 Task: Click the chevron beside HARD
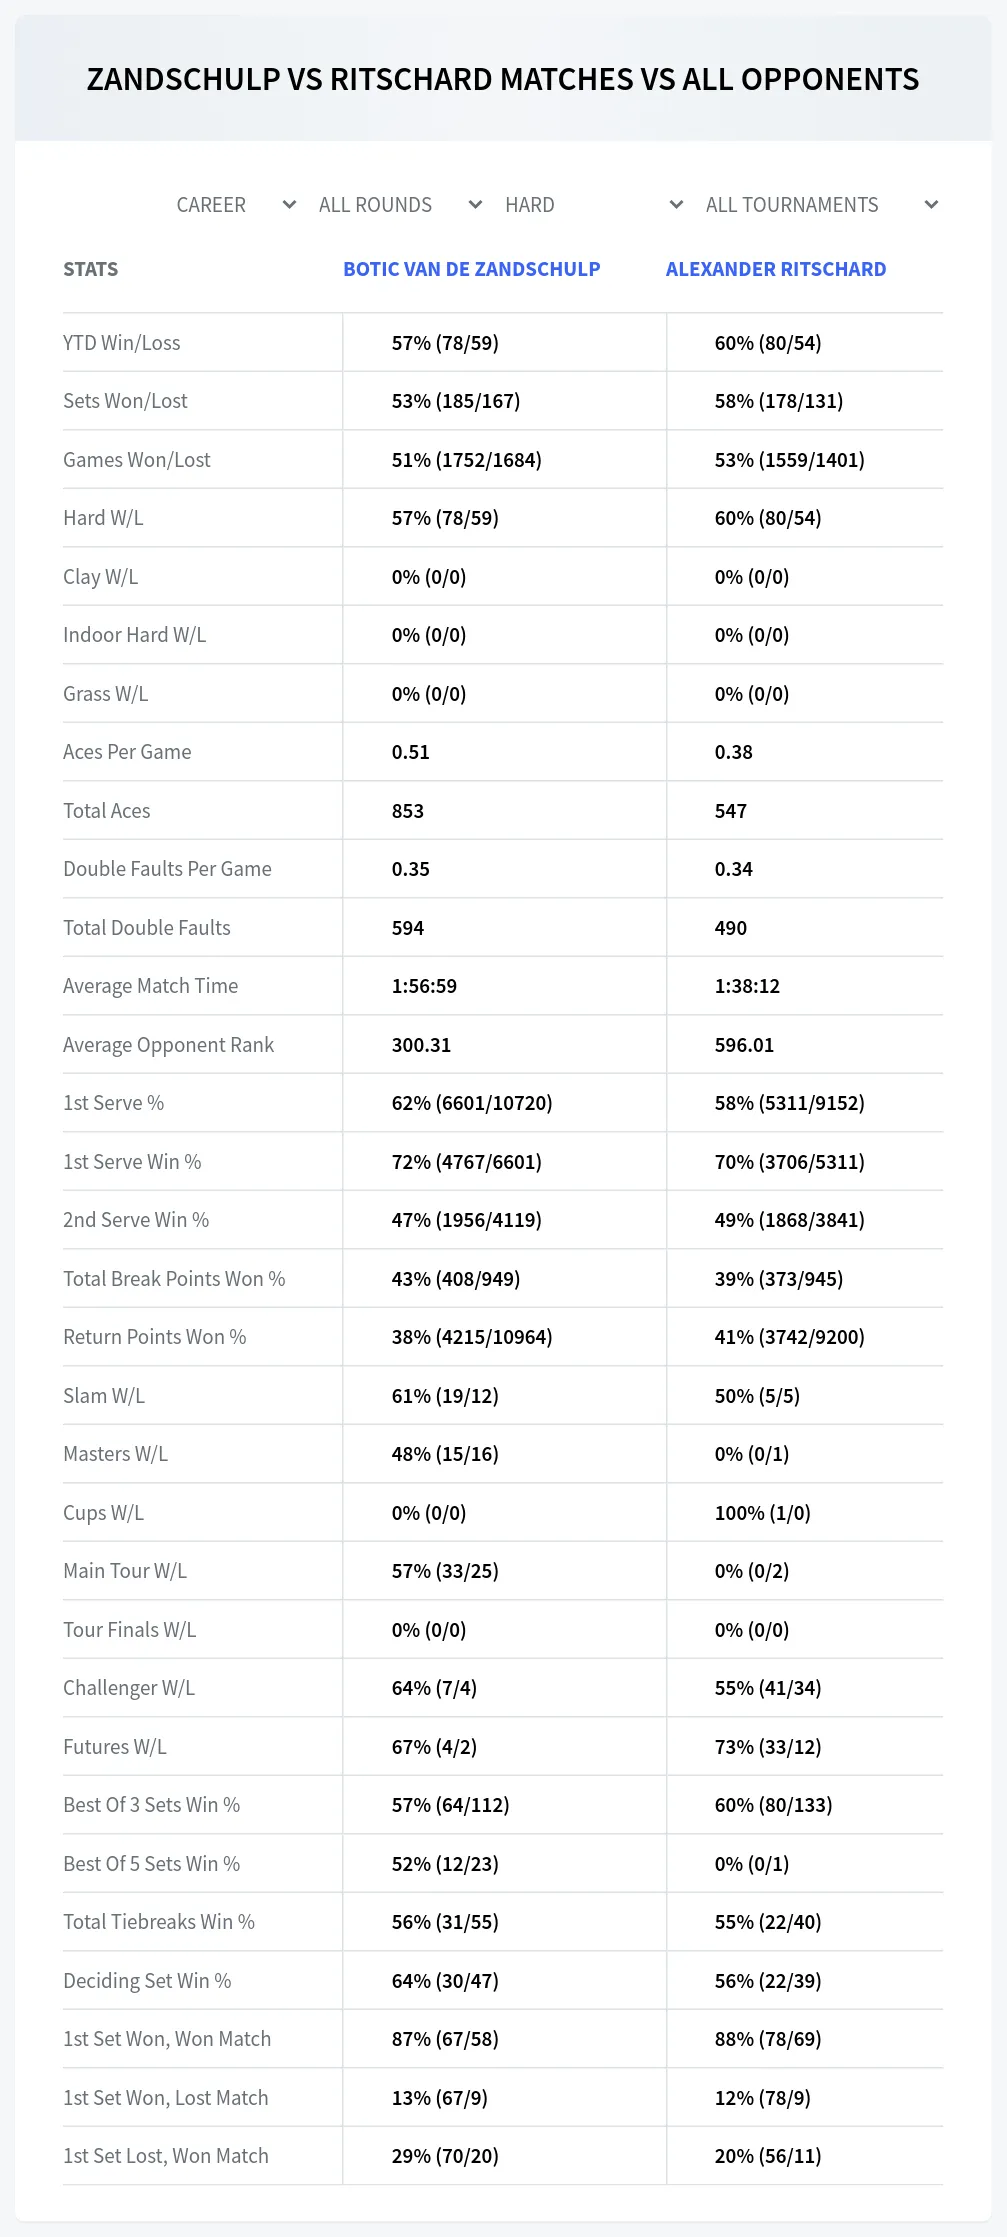(677, 205)
